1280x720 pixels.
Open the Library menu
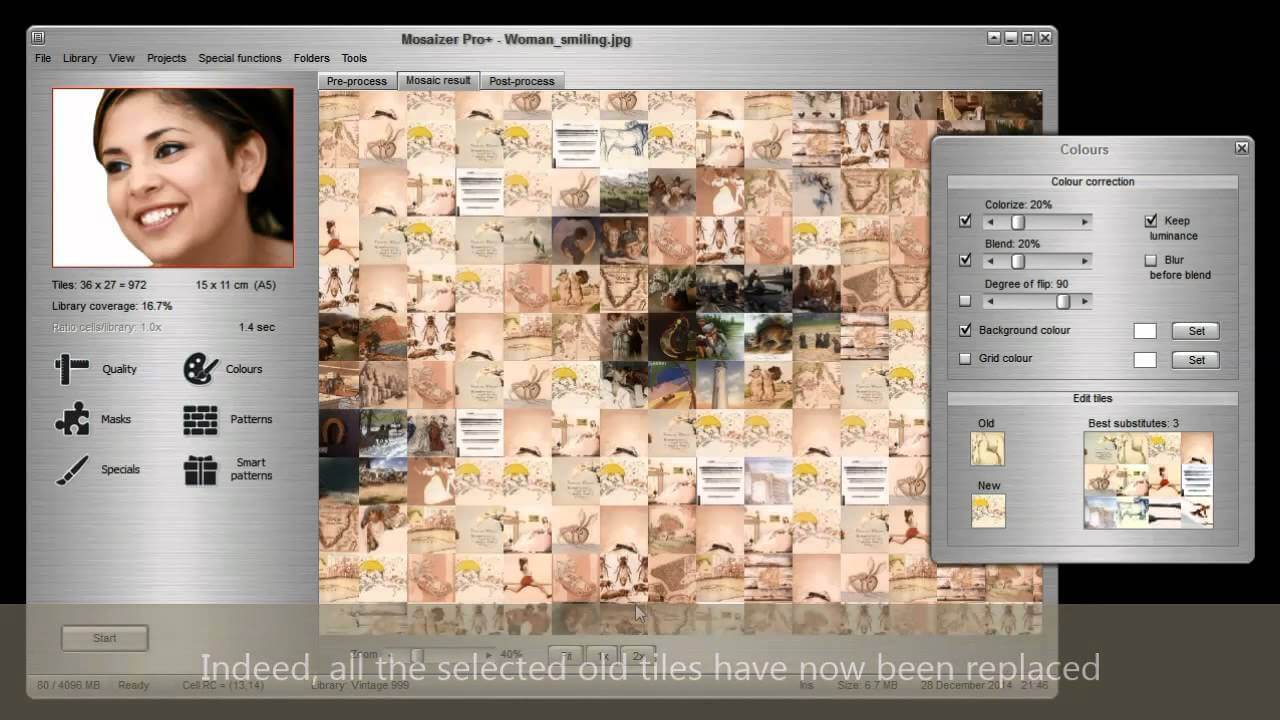pyautogui.click(x=80, y=58)
